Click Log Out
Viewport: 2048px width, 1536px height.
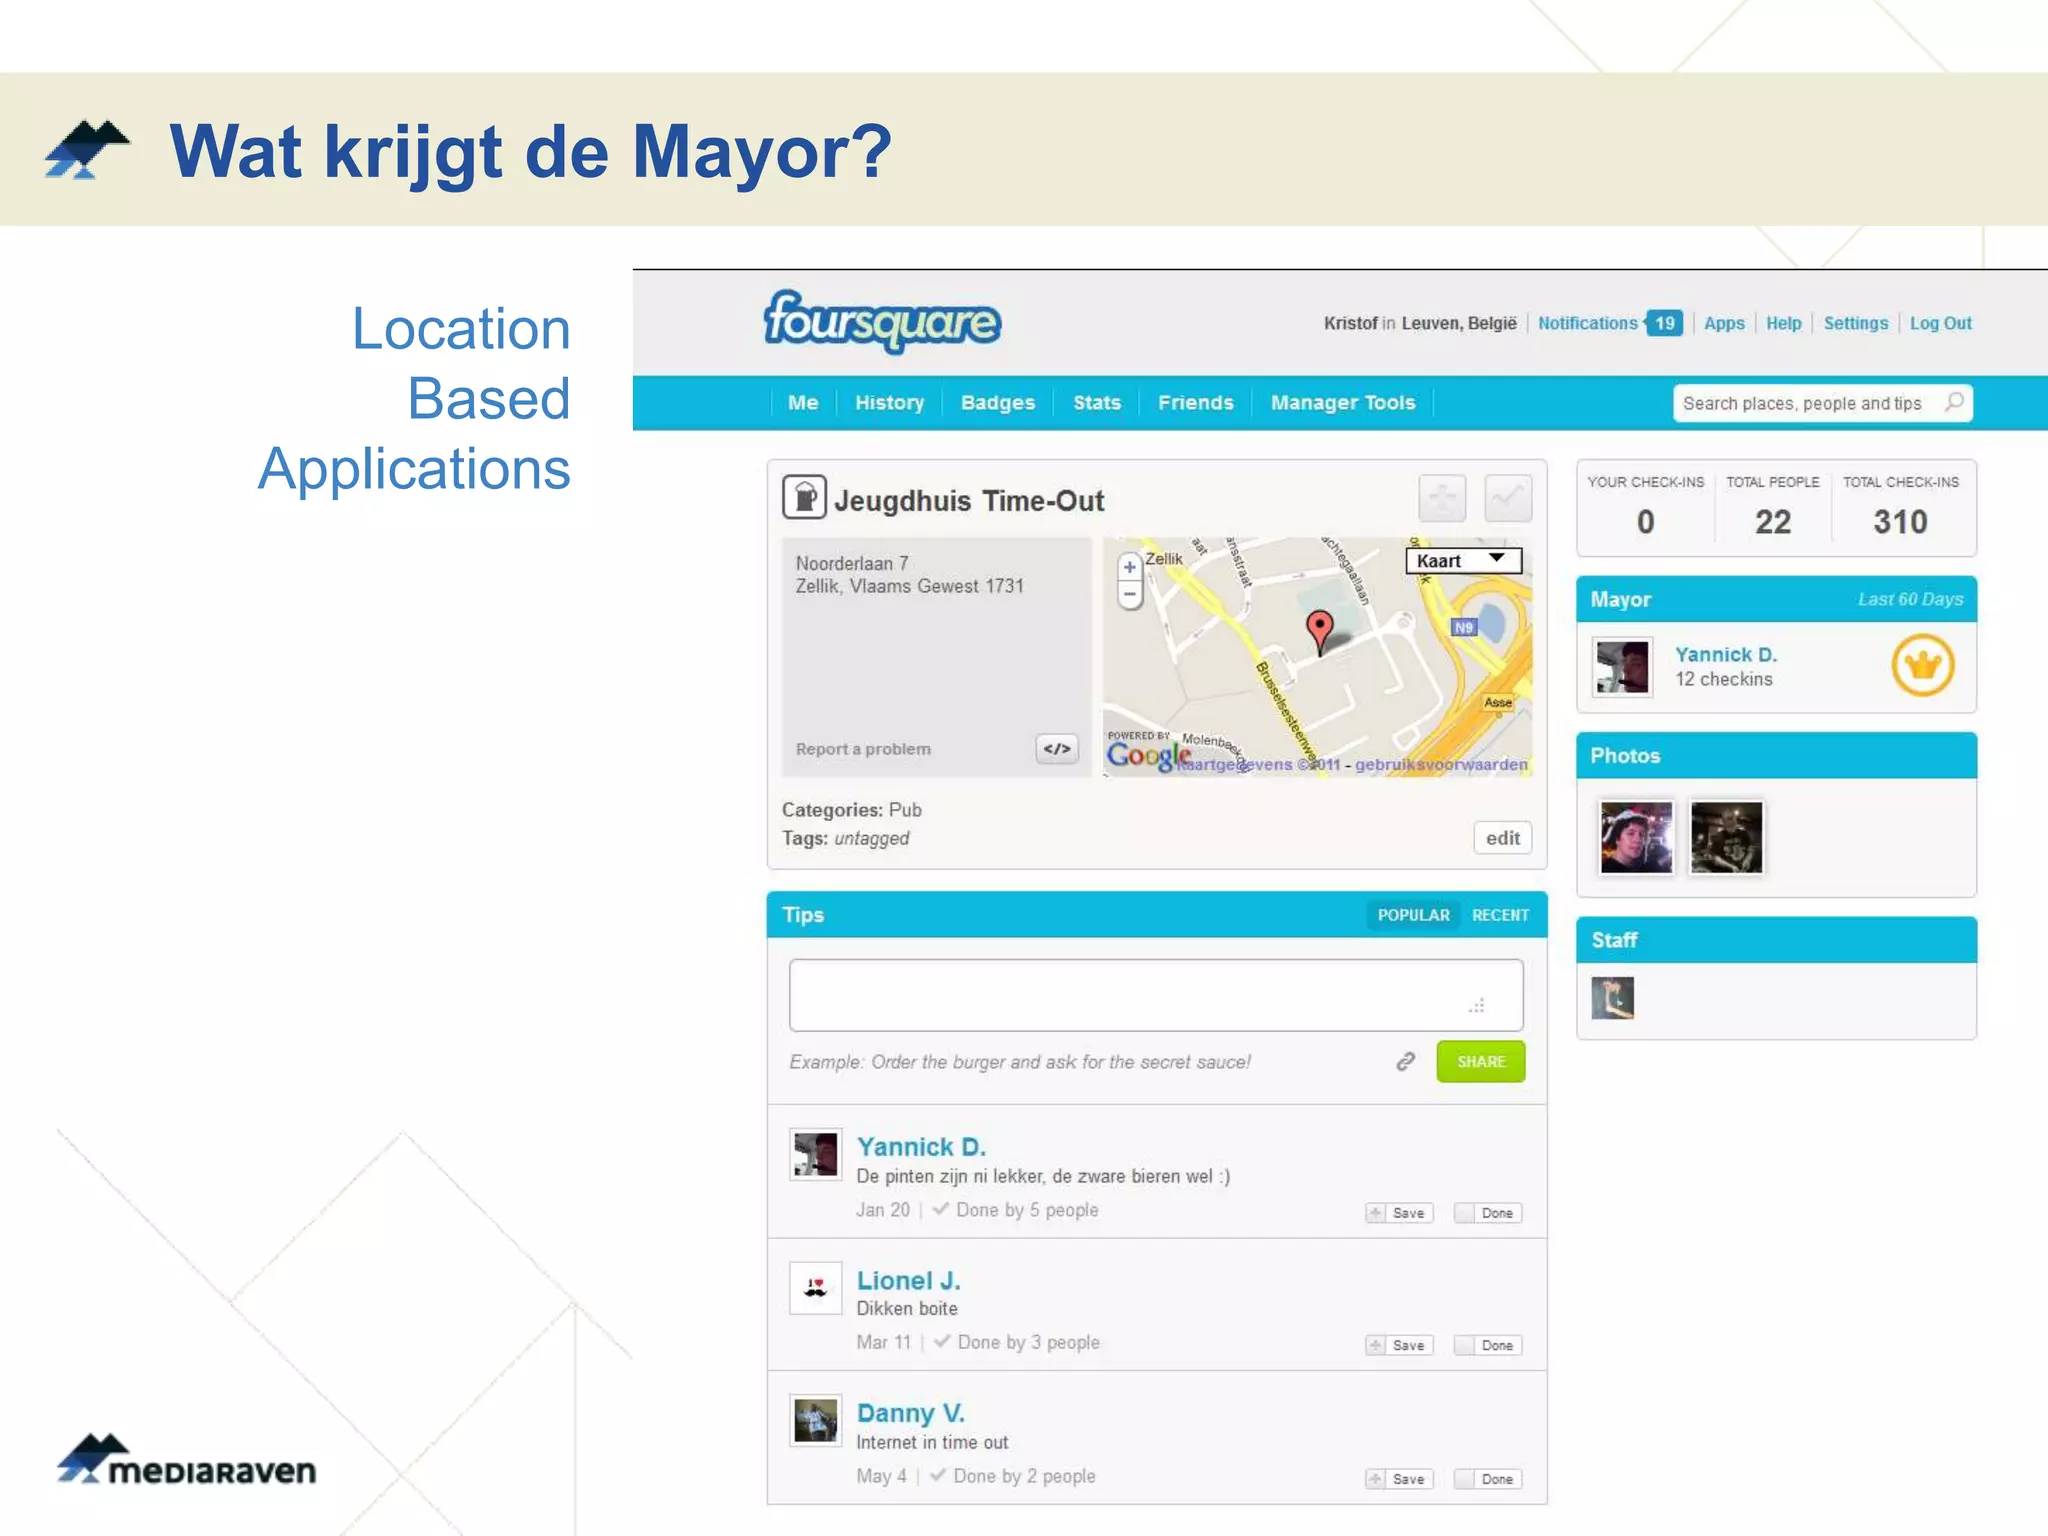tap(1941, 323)
